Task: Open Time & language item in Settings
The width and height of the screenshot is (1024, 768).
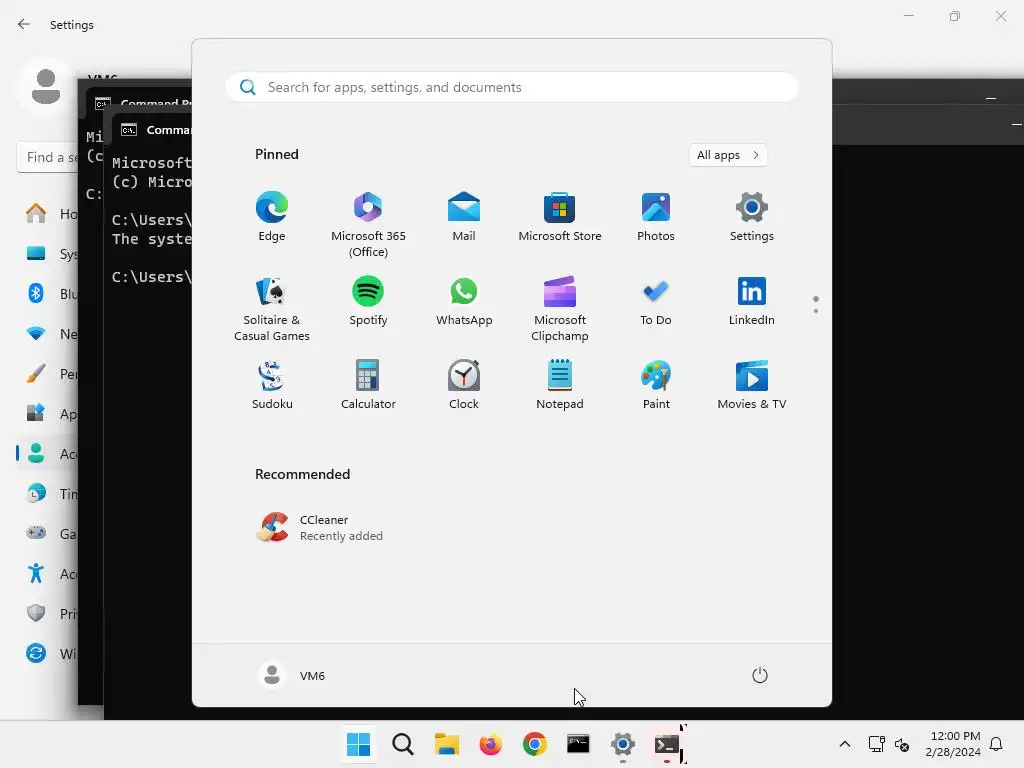Action: point(49,494)
